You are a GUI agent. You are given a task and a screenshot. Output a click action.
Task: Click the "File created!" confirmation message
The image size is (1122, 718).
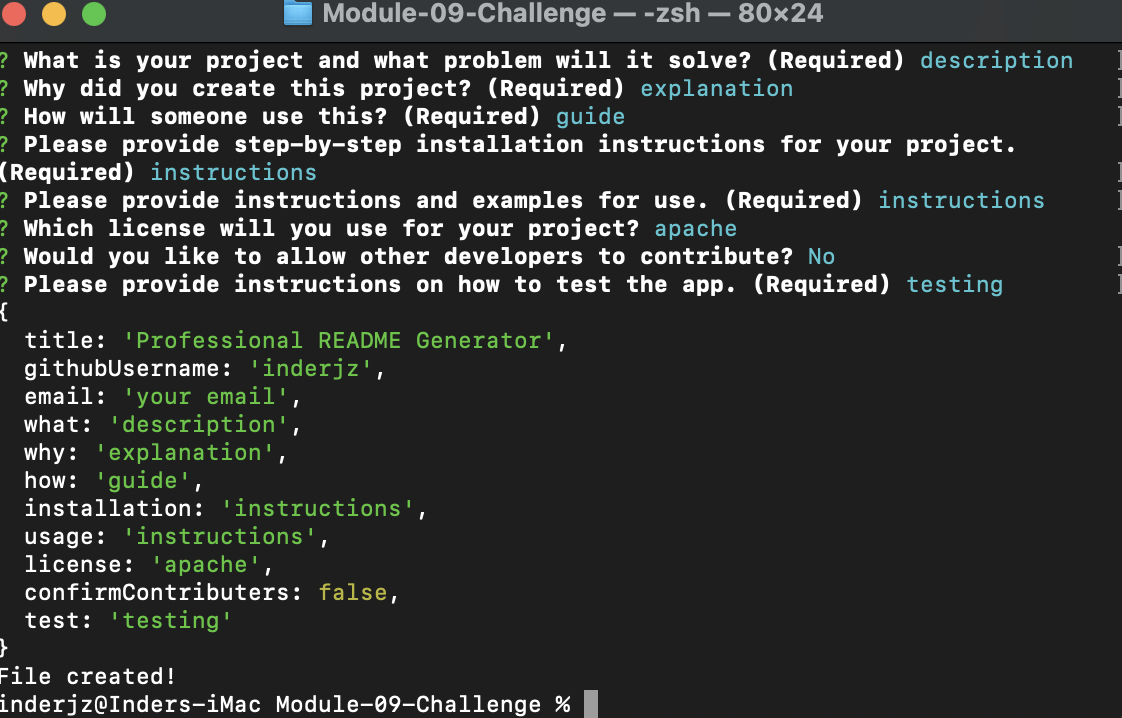86,676
